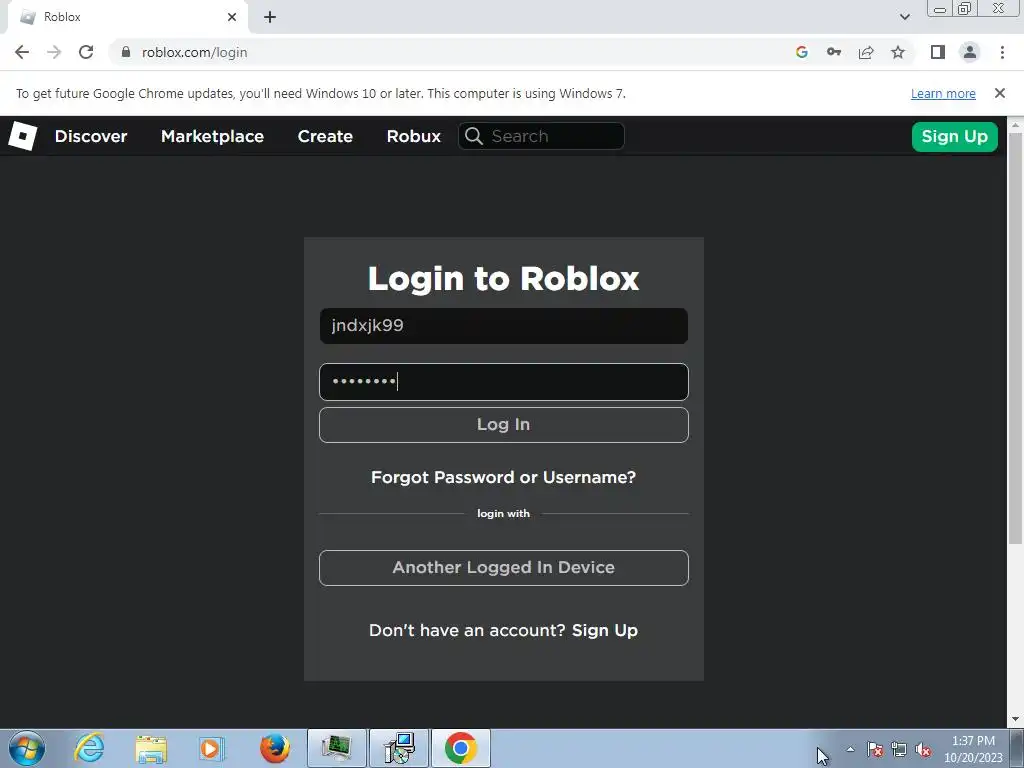This screenshot has height=768, width=1024.
Task: Click the Roblox search box
Action: 541,136
